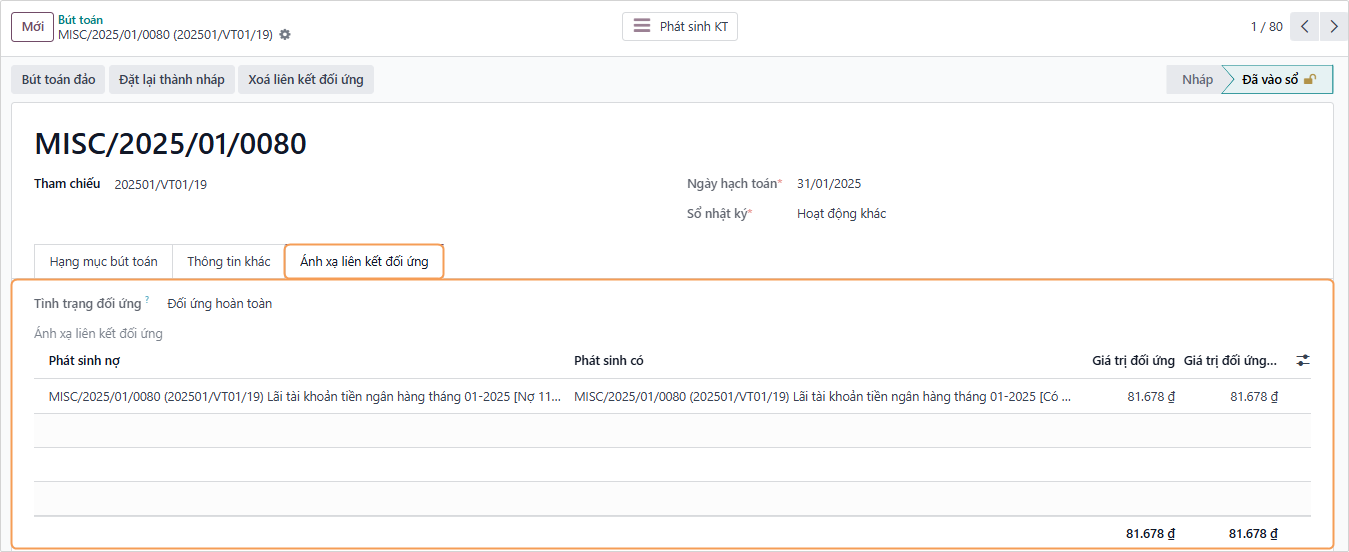Go to next record arrow
1349x552 pixels.
point(1334,27)
